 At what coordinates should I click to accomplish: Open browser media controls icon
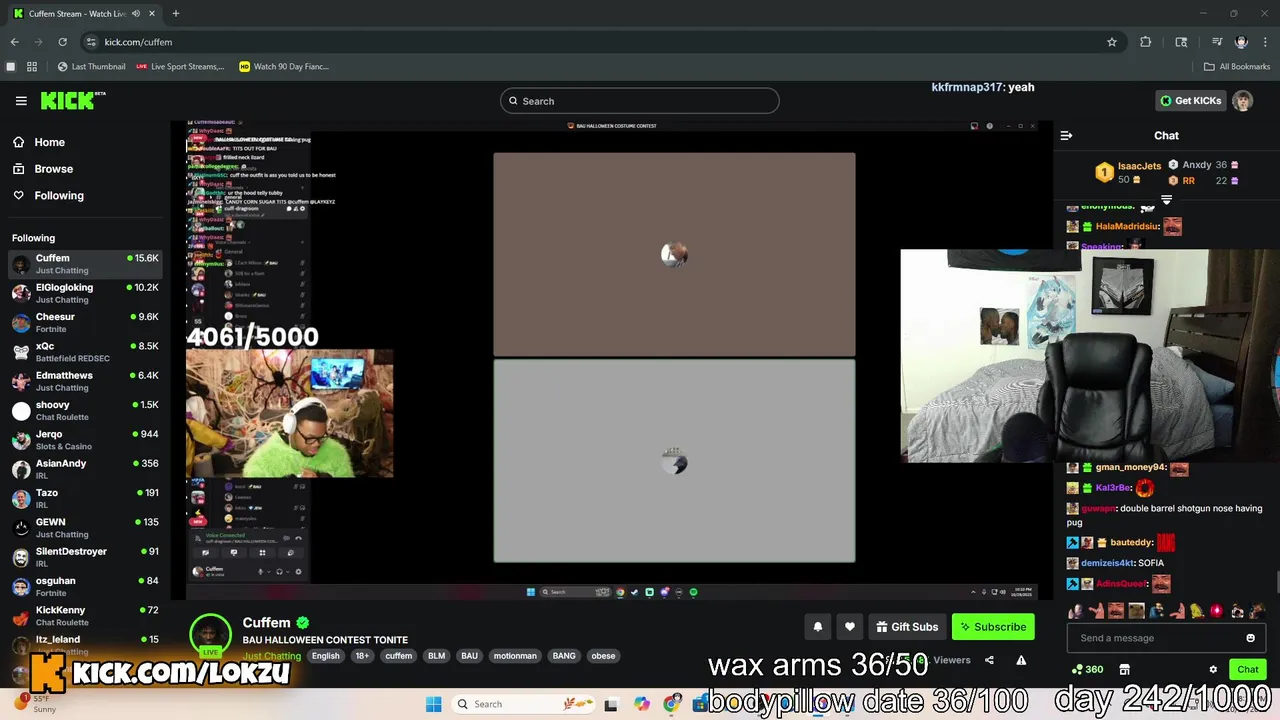pyautogui.click(x=1216, y=42)
